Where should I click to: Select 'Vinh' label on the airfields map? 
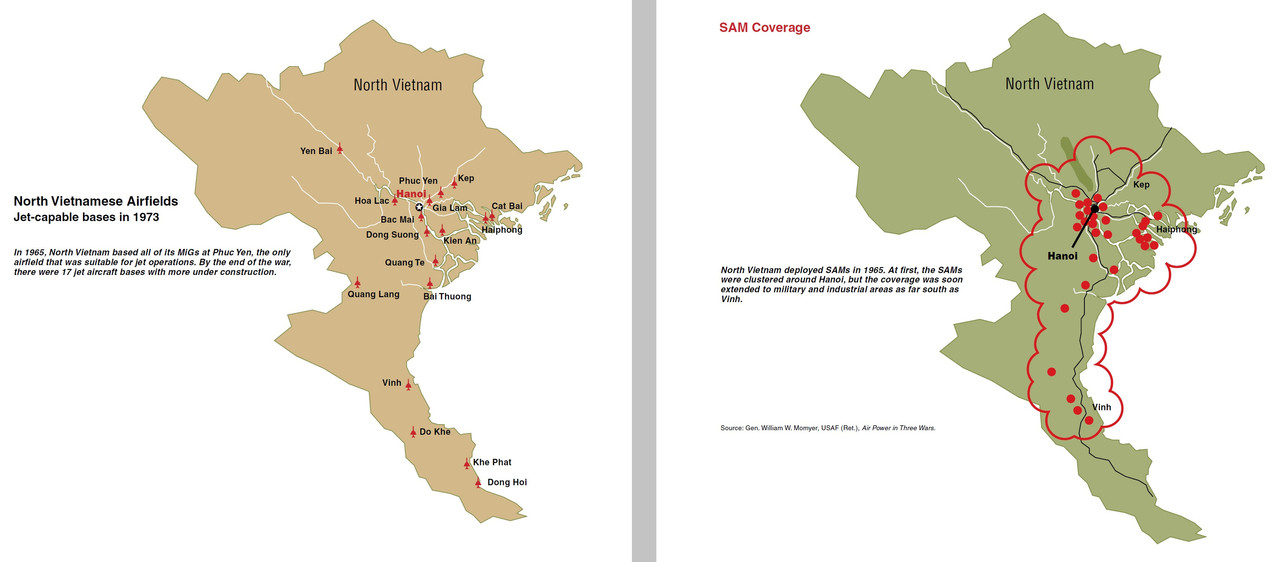pyautogui.click(x=392, y=383)
